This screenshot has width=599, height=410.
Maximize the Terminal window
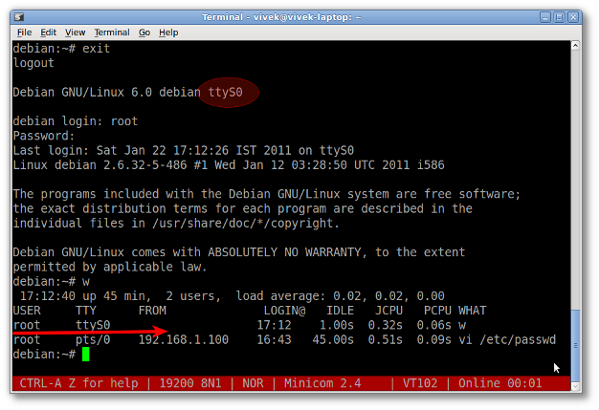pyautogui.click(x=559, y=17)
